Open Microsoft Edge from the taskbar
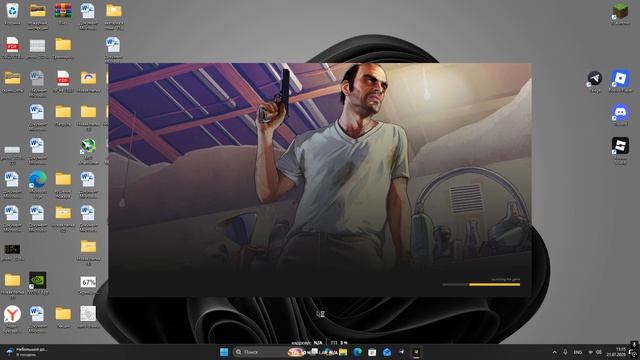Viewport: 640px width, 360px height. [358, 352]
